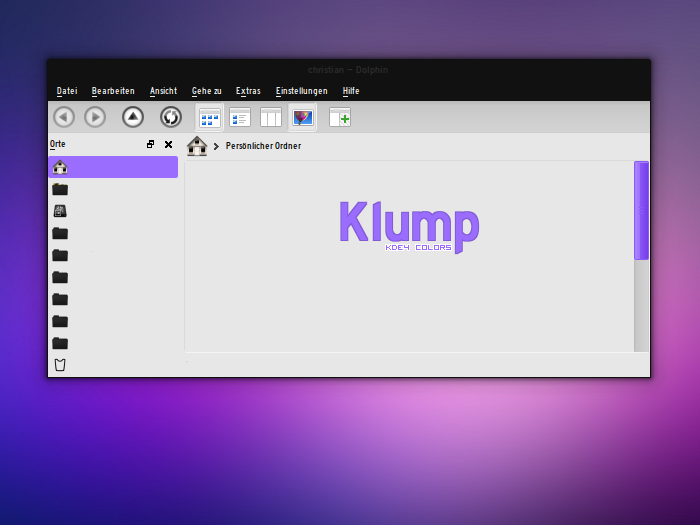700x525 pixels.
Task: Select the drive device entry in Orte
Action: click(x=60, y=211)
